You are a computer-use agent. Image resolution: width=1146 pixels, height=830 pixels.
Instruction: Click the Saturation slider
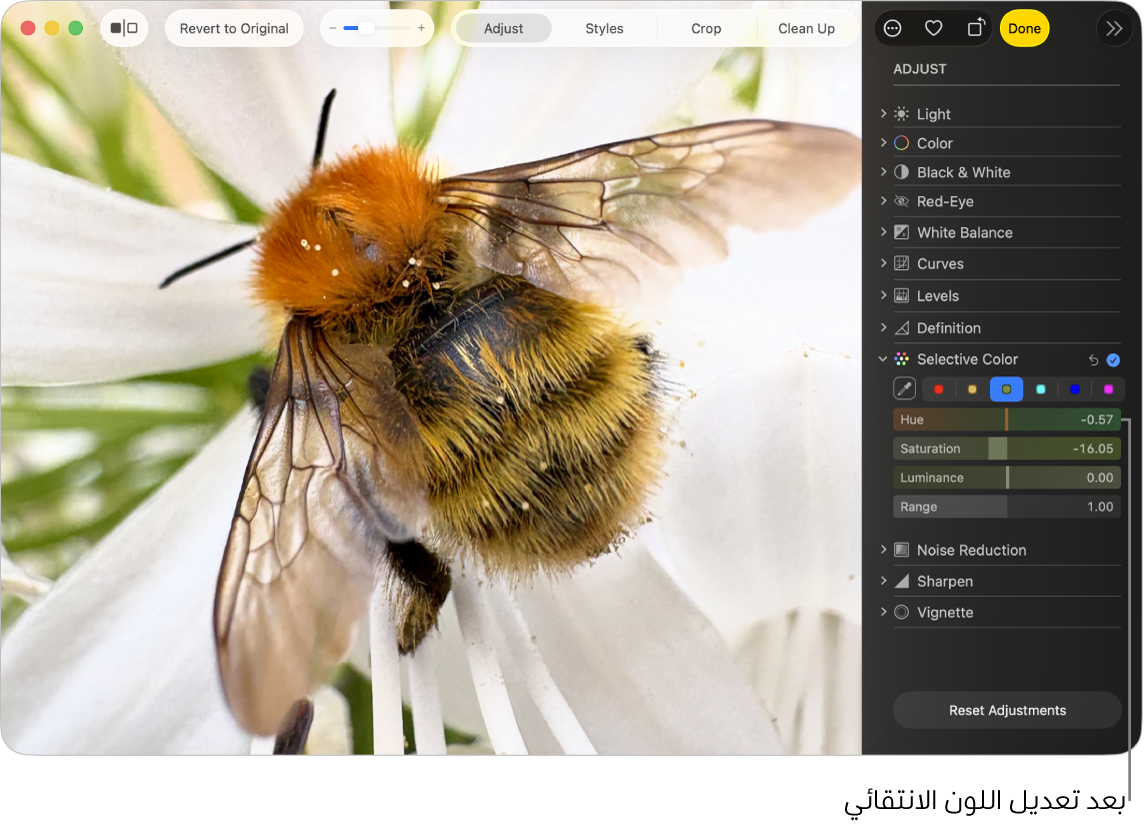pyautogui.click(x=1009, y=450)
